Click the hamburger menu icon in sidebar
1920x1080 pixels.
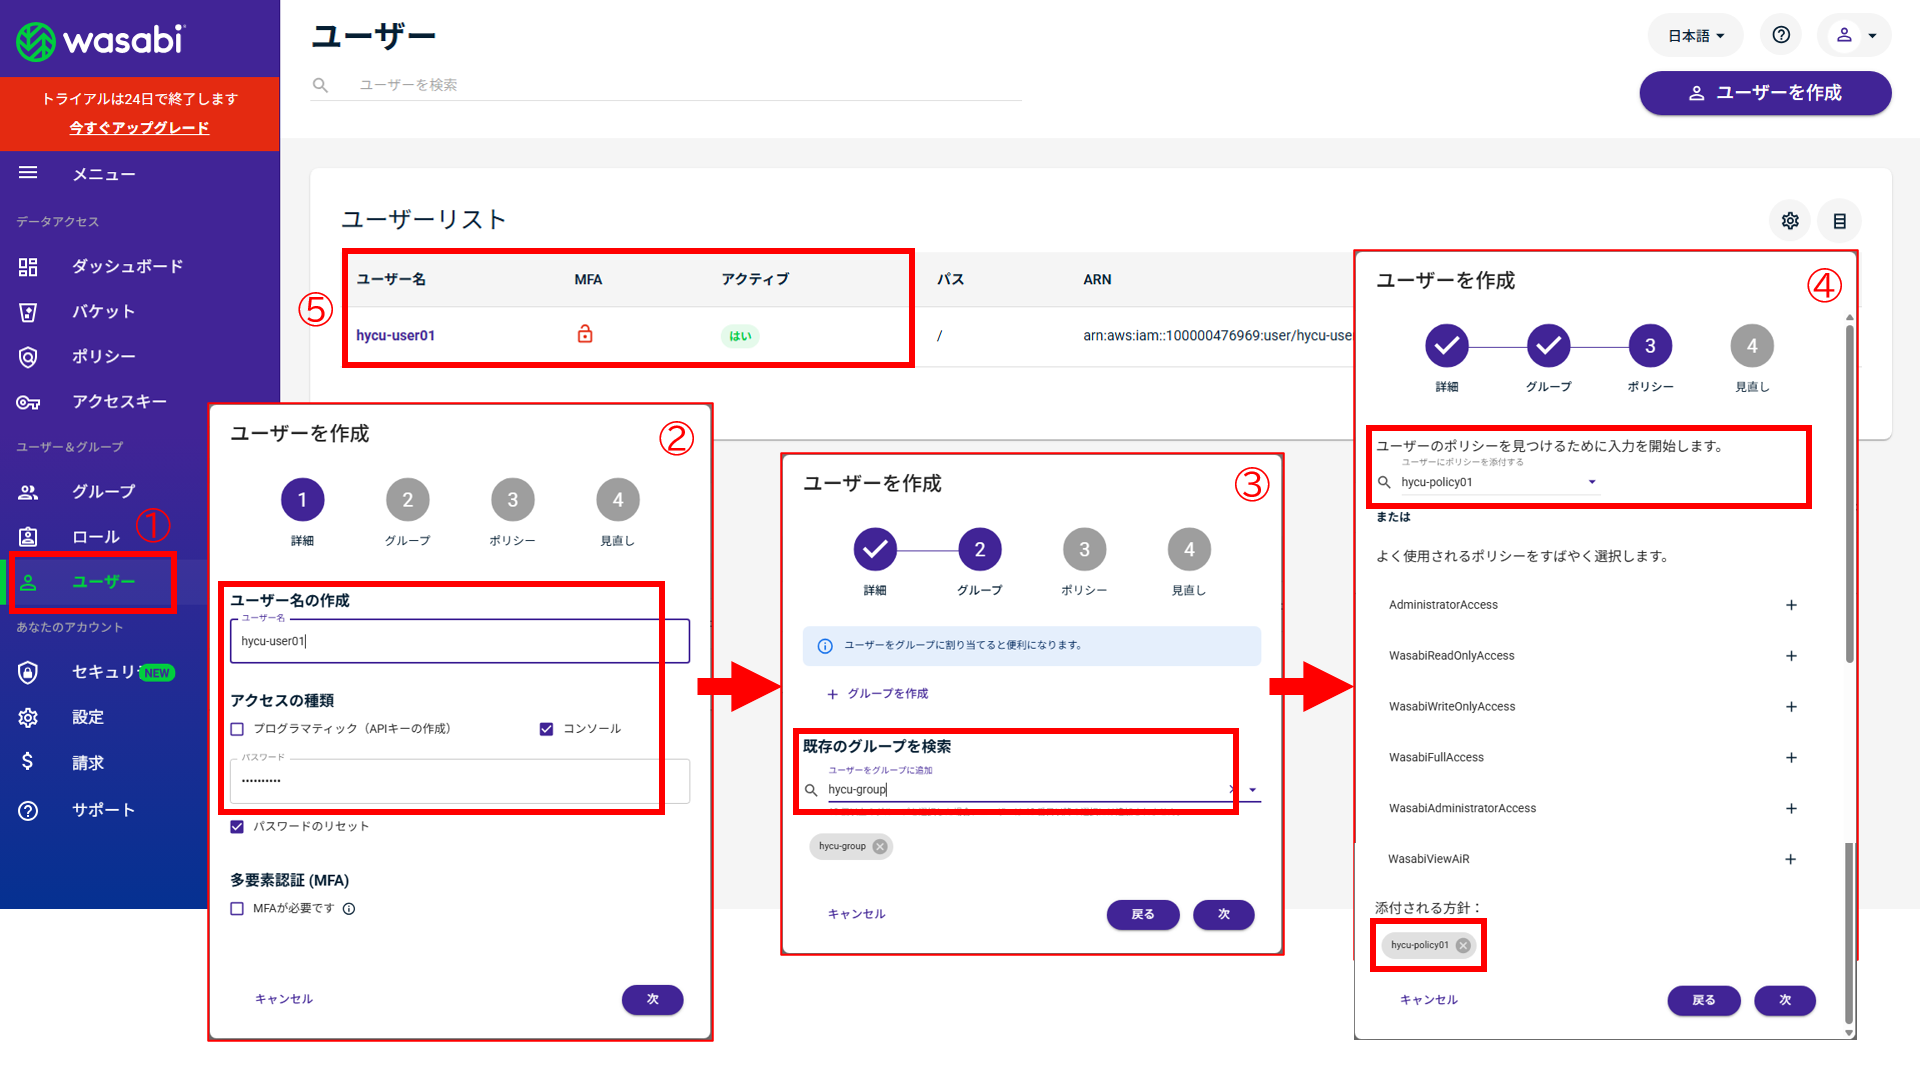[x=28, y=173]
